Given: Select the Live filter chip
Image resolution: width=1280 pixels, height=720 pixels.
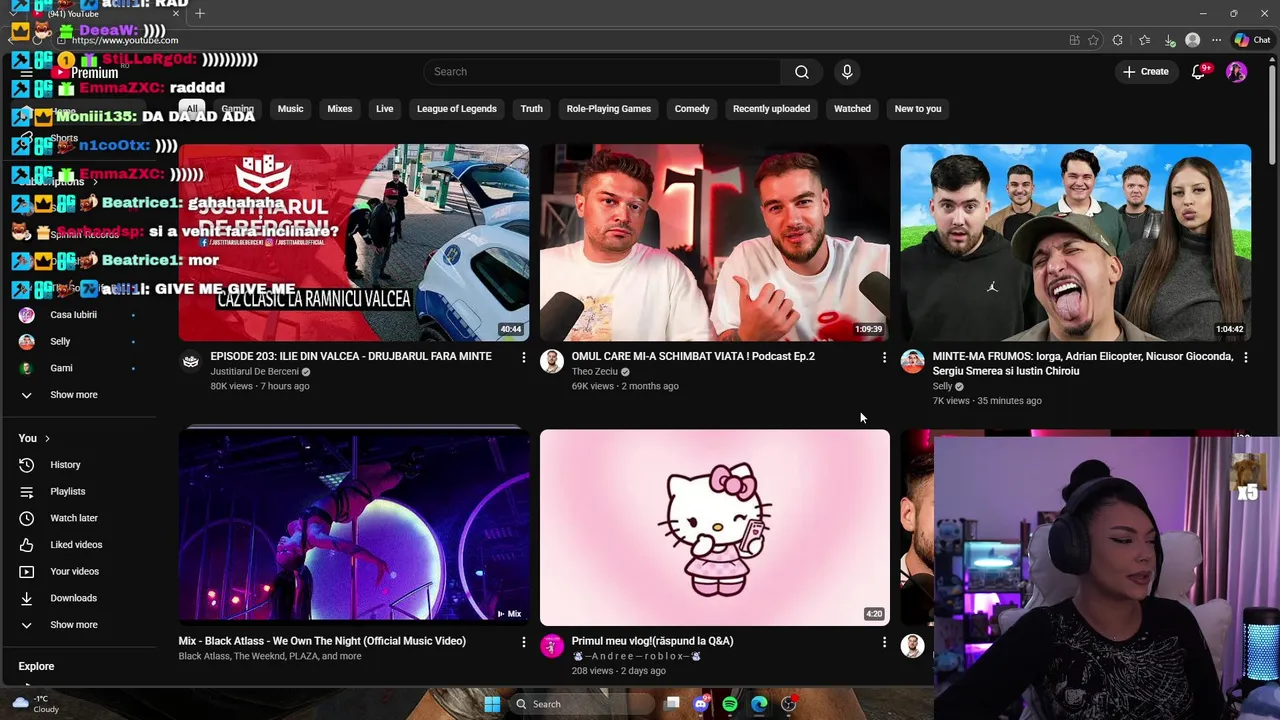Looking at the screenshot, I should pos(385,109).
